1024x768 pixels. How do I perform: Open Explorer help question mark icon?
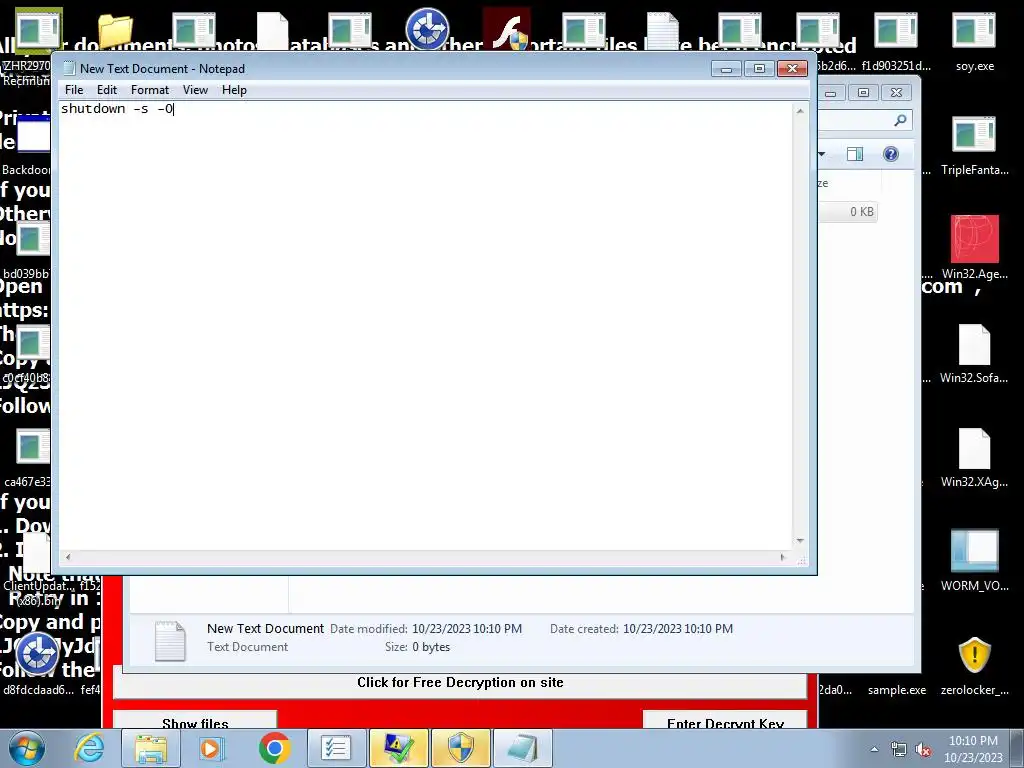click(x=891, y=154)
